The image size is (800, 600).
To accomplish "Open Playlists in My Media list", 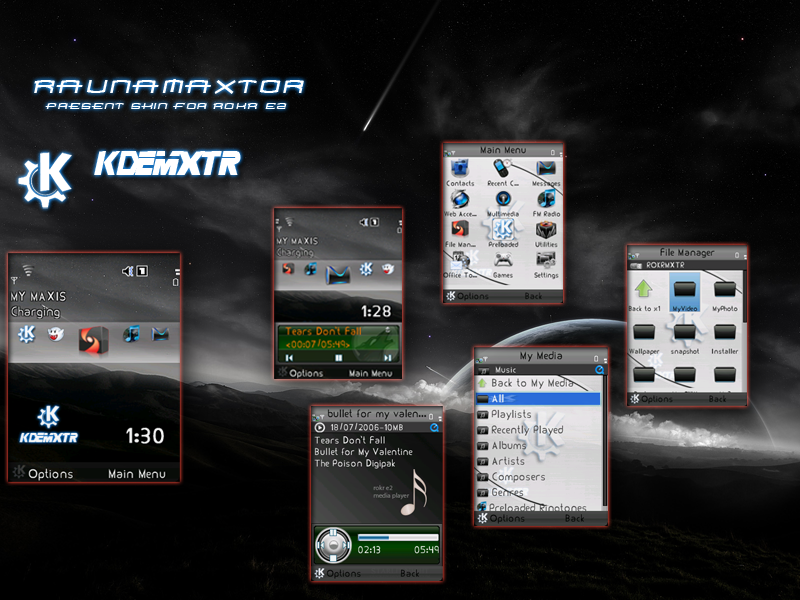I will [x=539, y=414].
